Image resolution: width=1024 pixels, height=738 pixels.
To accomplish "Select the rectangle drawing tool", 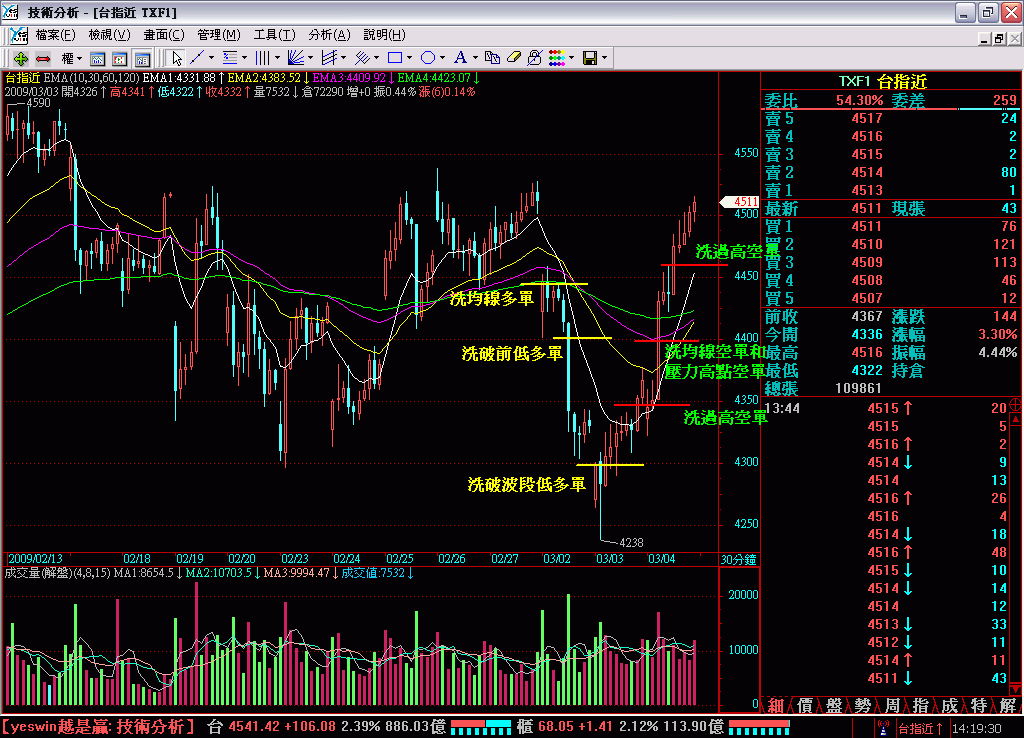I will tap(394, 59).
